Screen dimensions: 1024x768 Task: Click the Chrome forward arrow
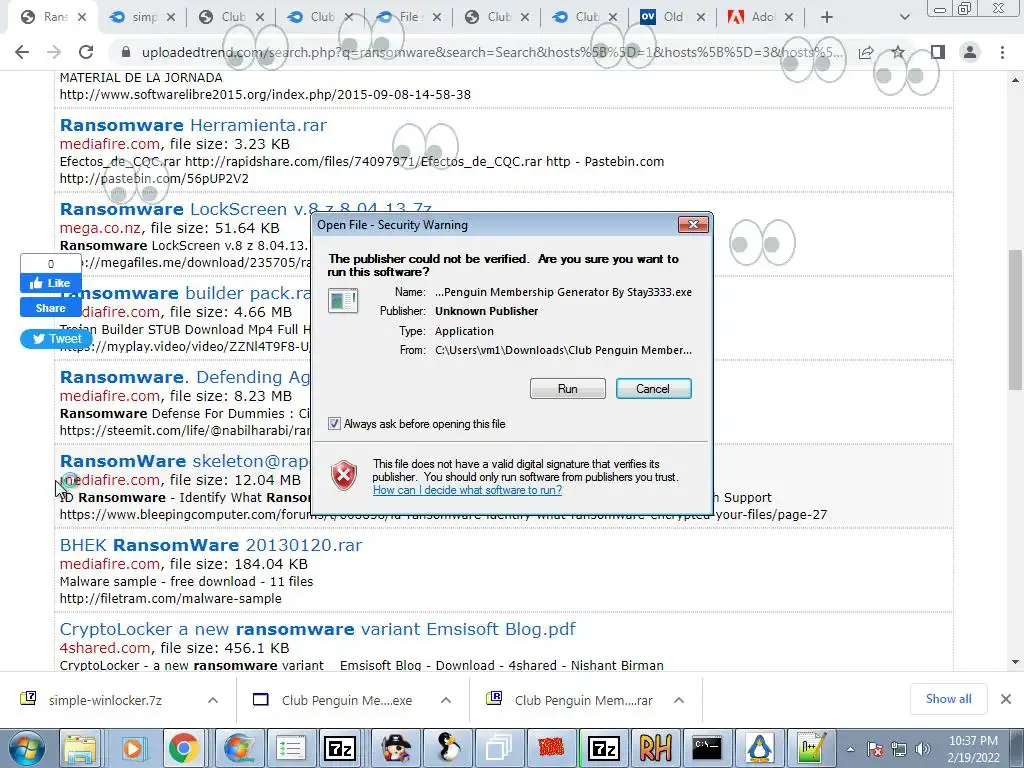[x=54, y=52]
